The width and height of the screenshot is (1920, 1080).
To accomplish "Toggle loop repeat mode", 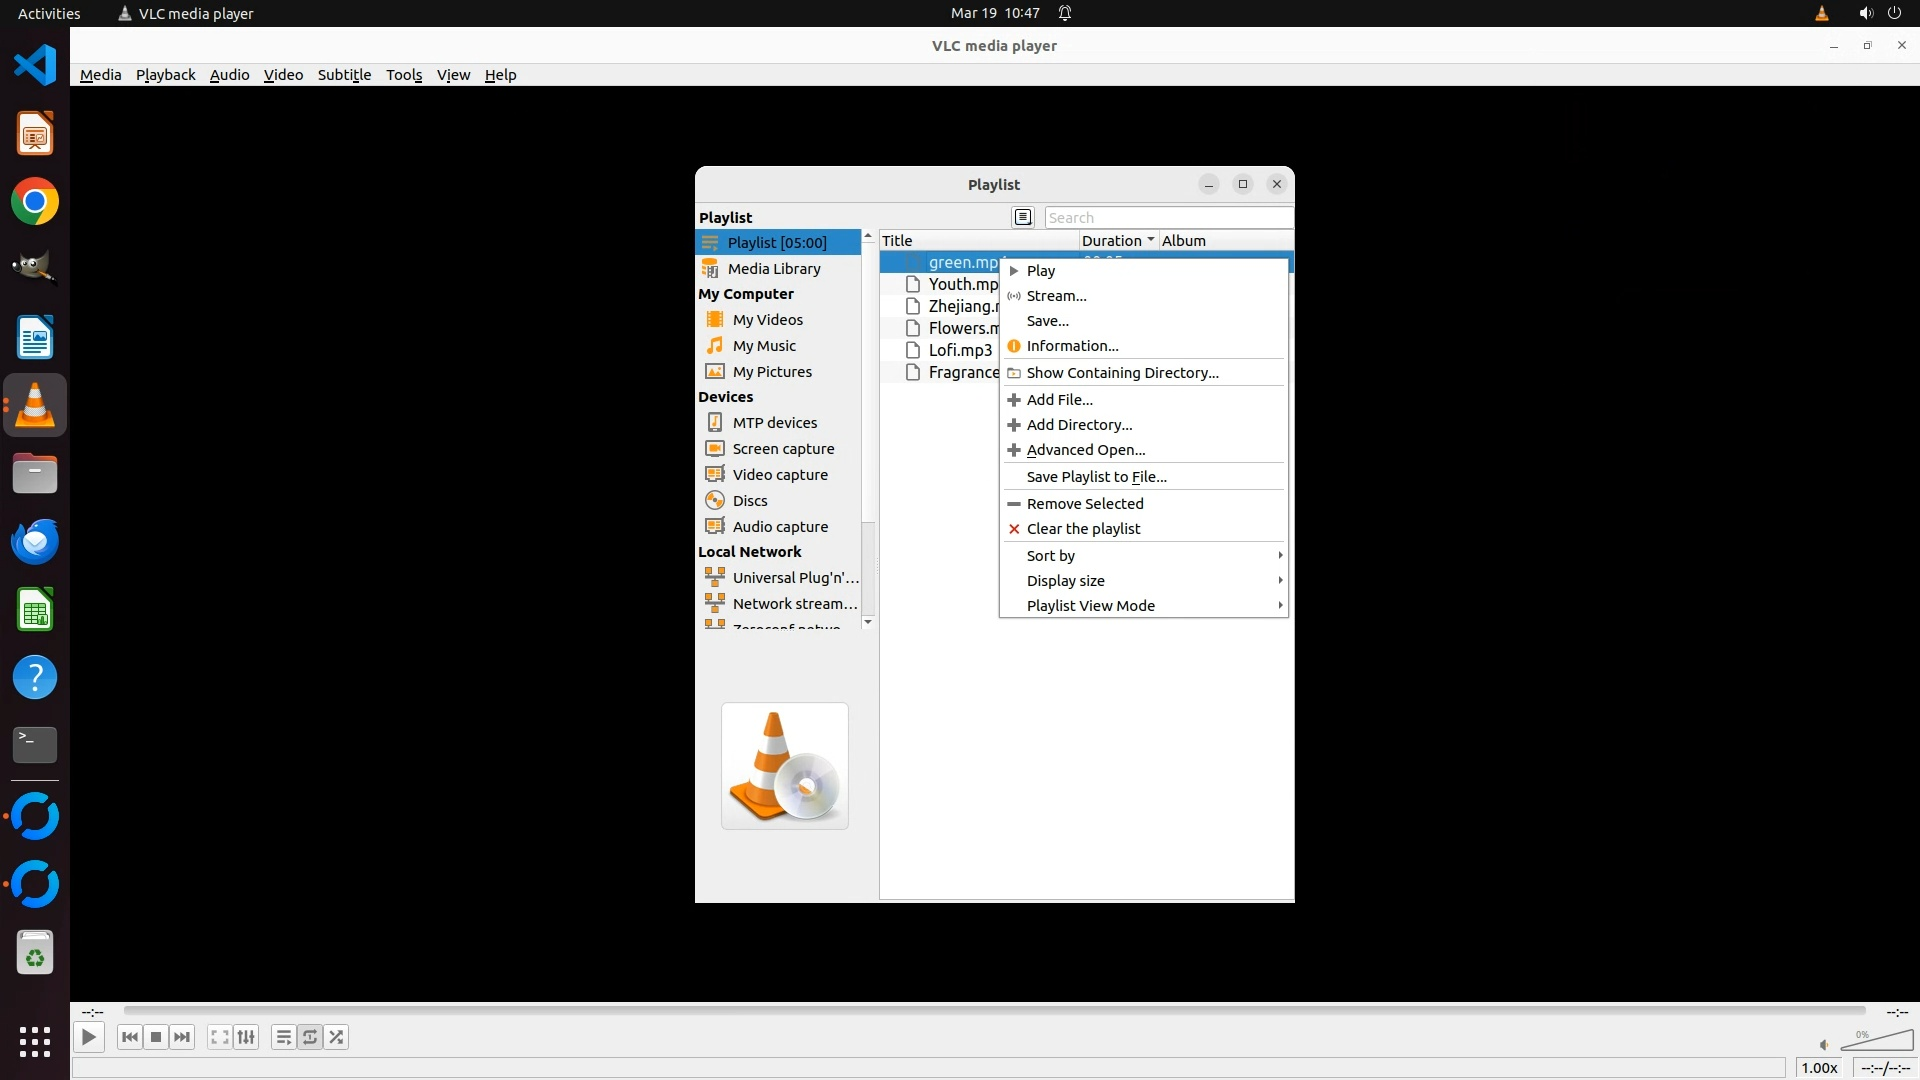I will 310,1037.
